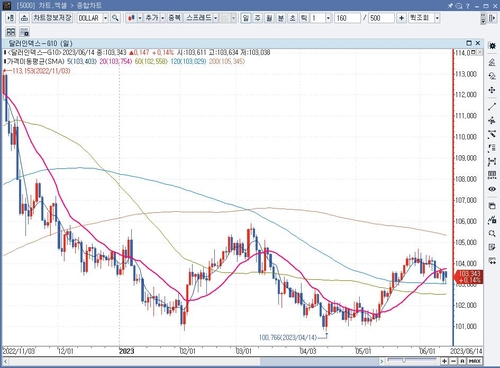The image size is (500, 368).
Task: Toggle the eye visibility icon in sidebar
Action: 492,189
